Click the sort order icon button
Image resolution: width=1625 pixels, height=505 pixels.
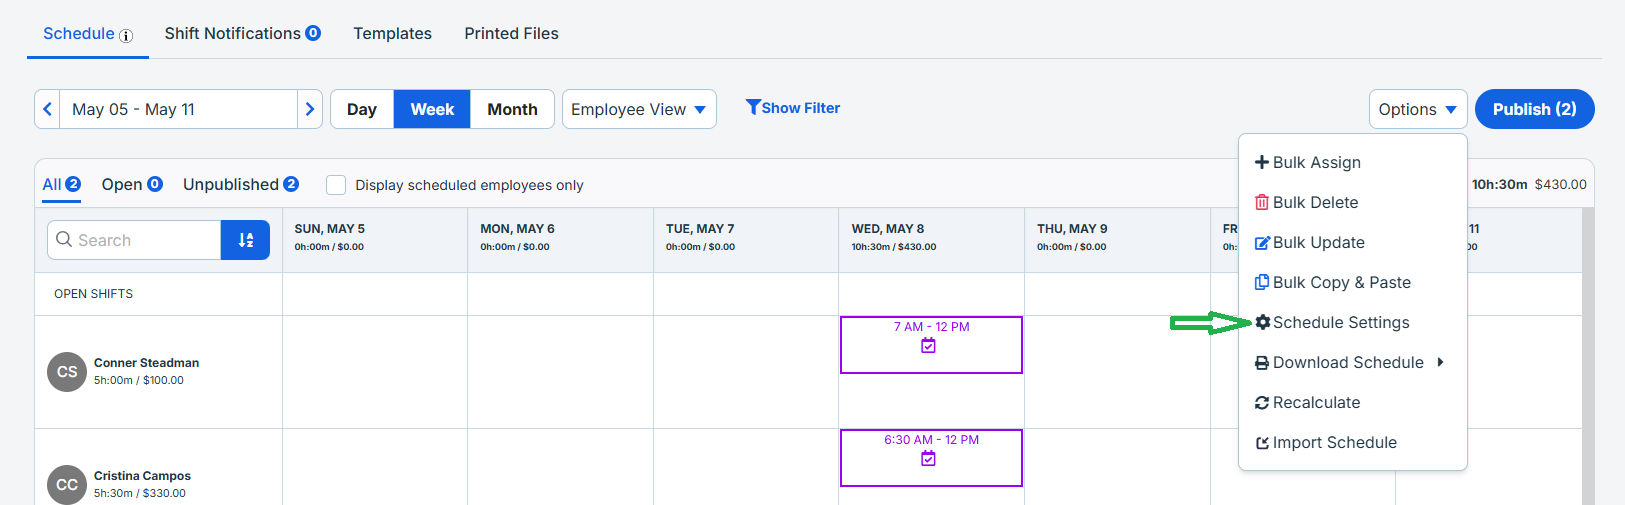(246, 240)
